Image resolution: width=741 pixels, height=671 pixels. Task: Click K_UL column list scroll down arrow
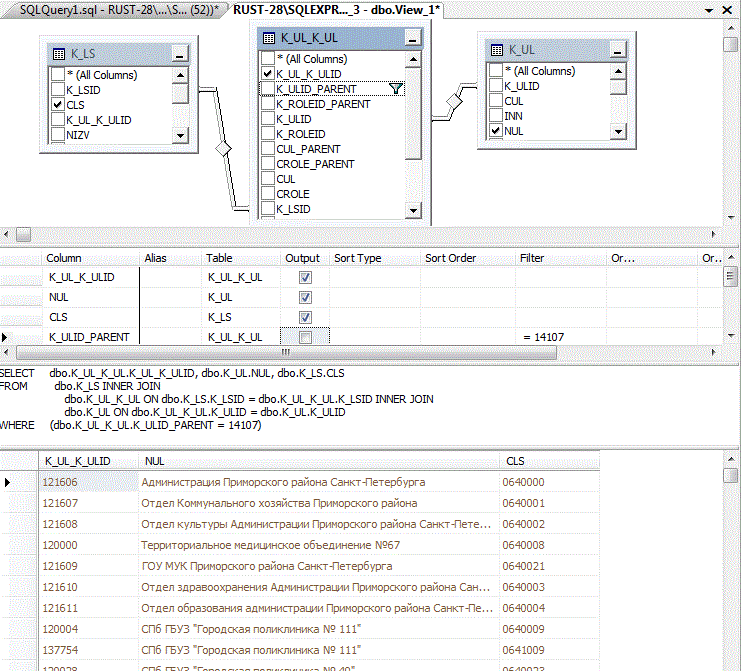618,132
